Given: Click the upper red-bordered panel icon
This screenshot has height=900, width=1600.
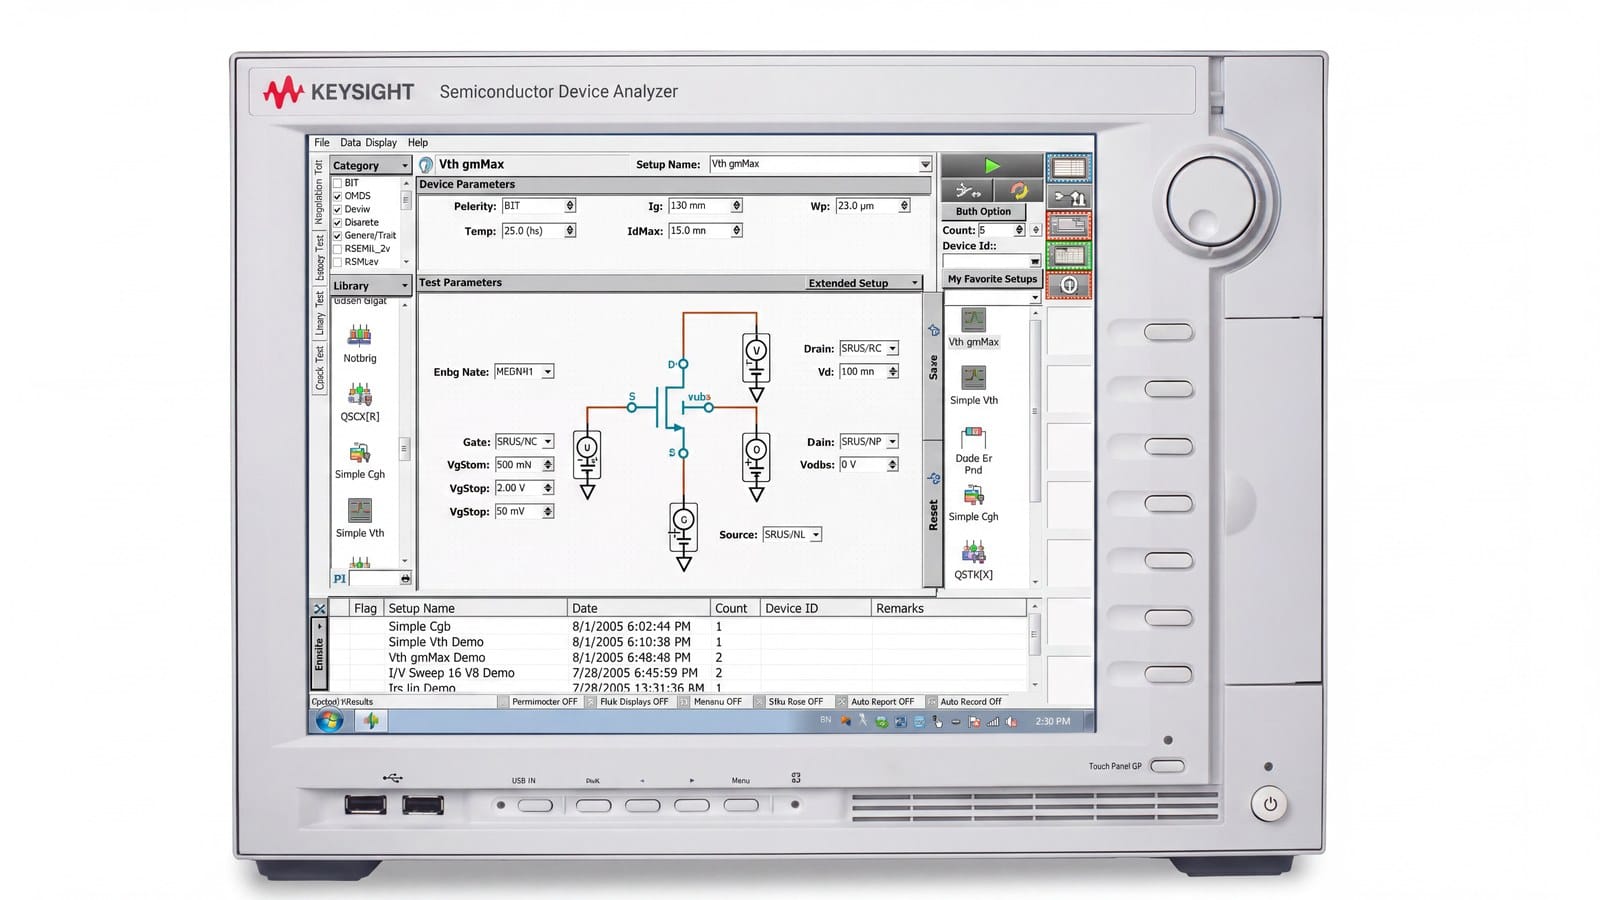Looking at the screenshot, I should click(x=1068, y=227).
